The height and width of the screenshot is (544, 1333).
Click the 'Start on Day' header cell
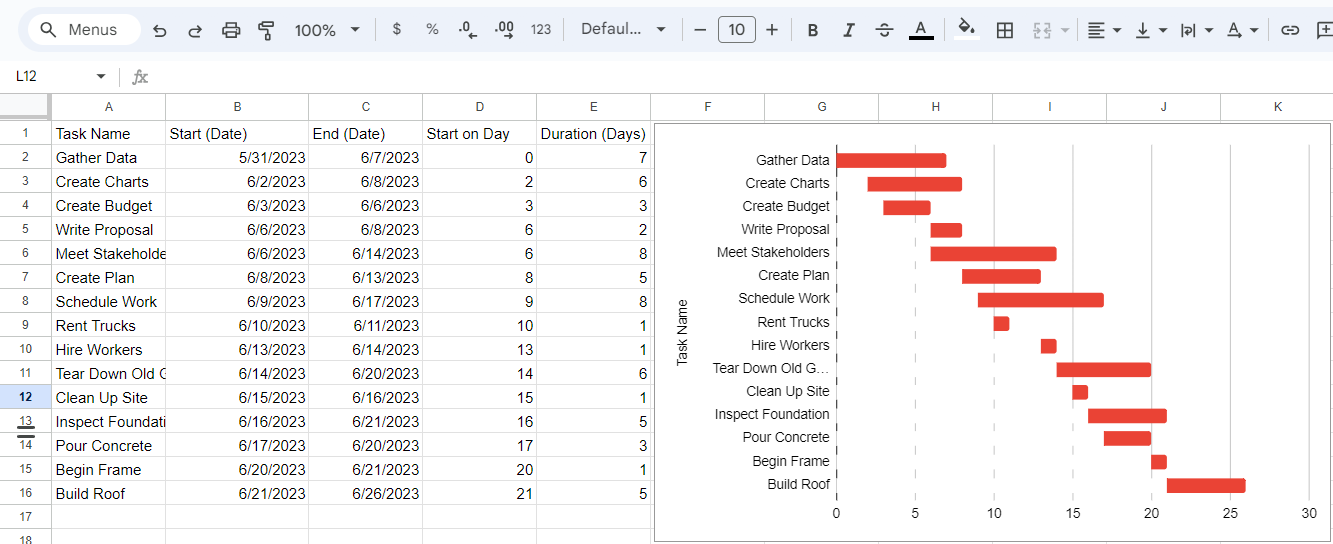pyautogui.click(x=480, y=133)
